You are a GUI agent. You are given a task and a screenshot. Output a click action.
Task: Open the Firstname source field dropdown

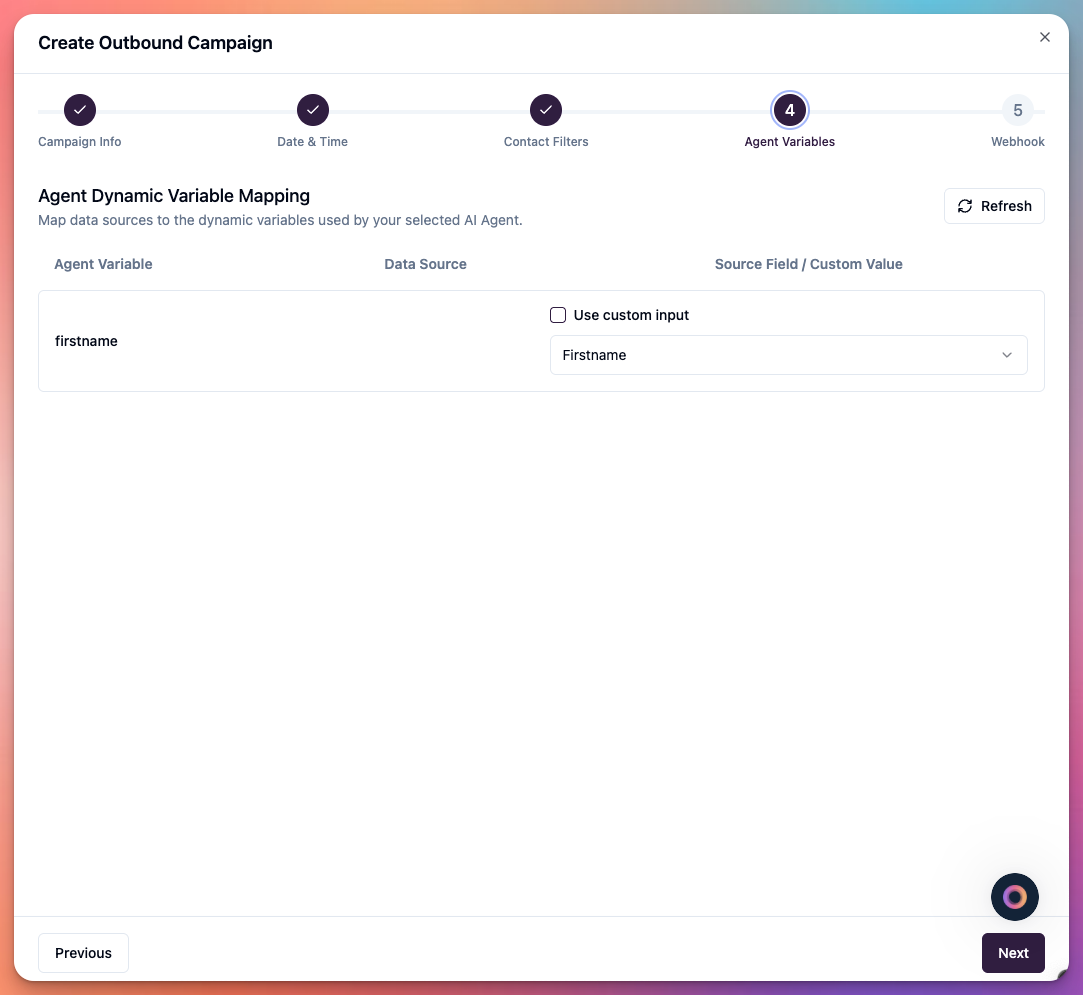pyautogui.click(x=788, y=355)
